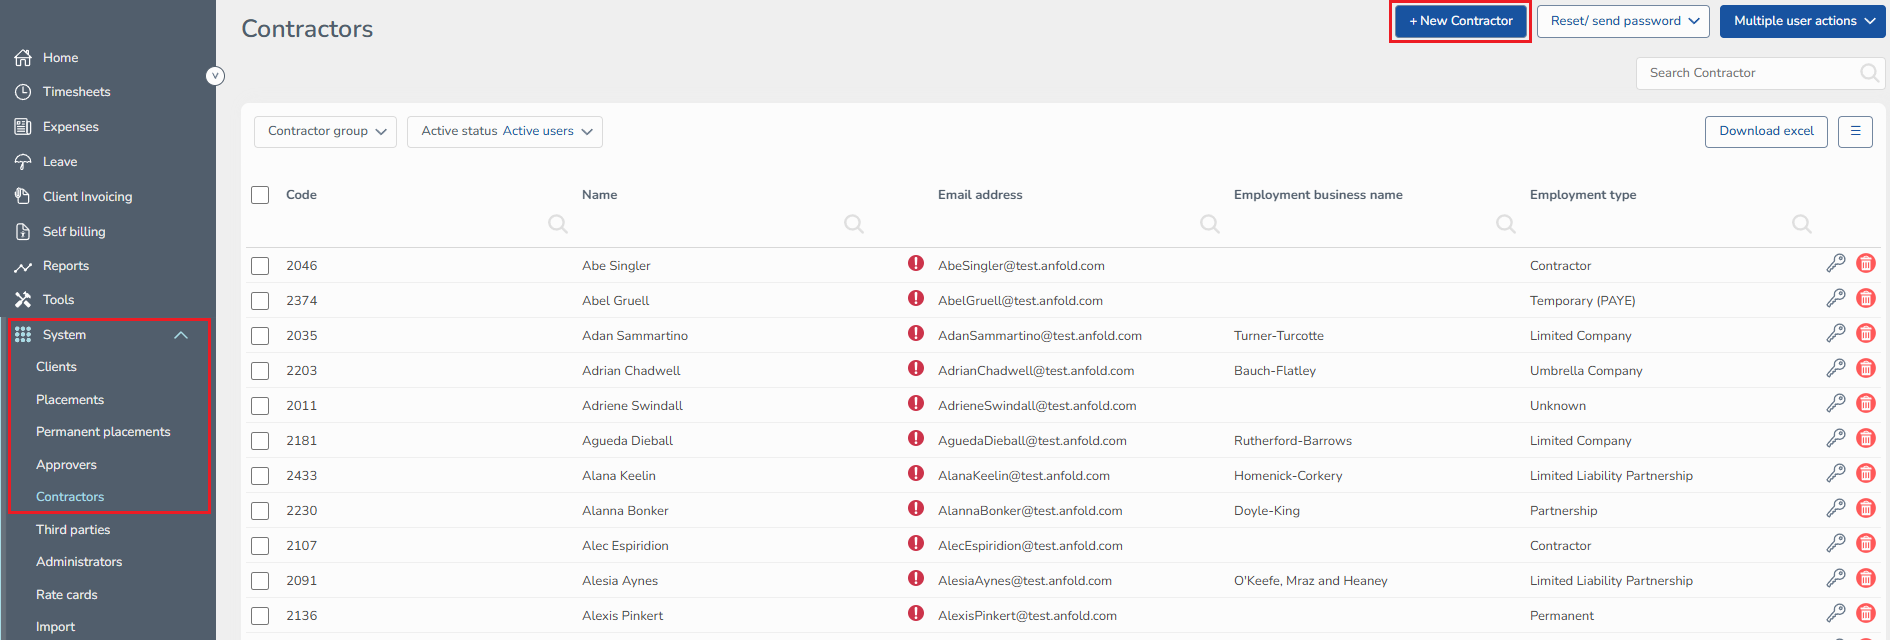Tick checkbox beside code 2181
1890x640 pixels.
coord(260,441)
